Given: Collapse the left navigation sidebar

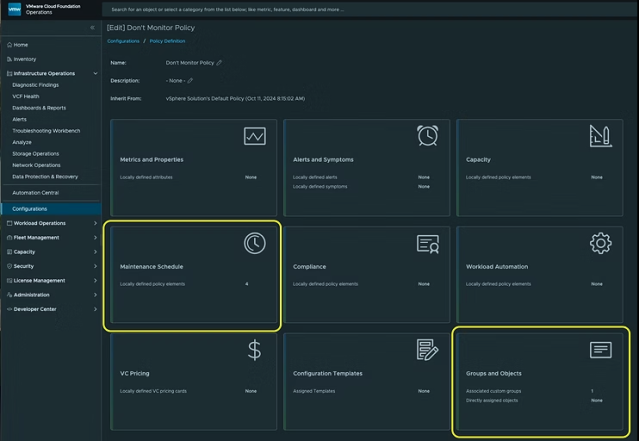Looking at the screenshot, I should (x=93, y=28).
